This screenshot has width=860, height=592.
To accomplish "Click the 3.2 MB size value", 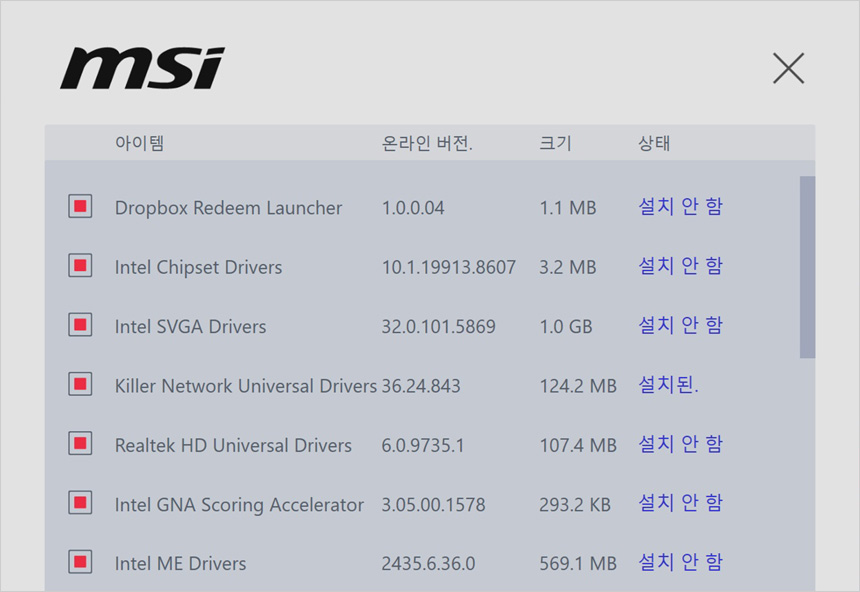I will [568, 267].
